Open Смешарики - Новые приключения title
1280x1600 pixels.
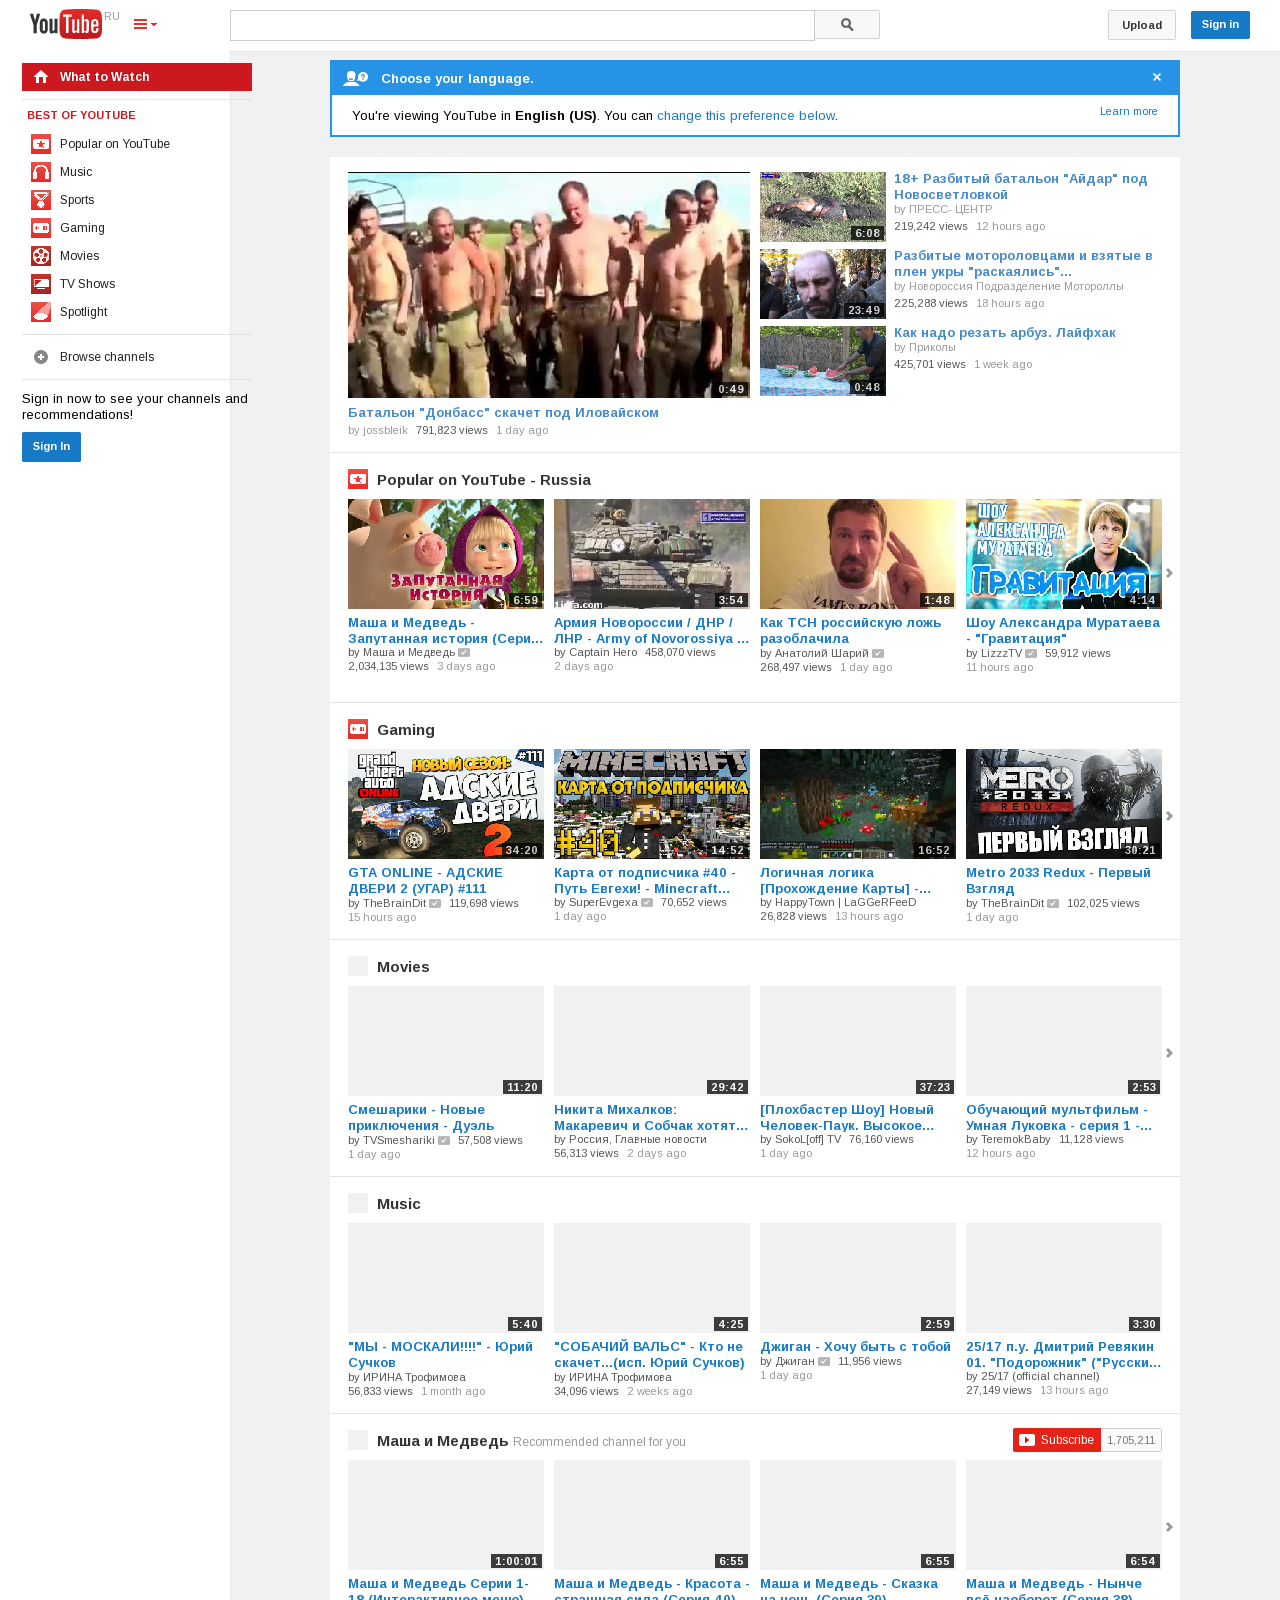421,1117
